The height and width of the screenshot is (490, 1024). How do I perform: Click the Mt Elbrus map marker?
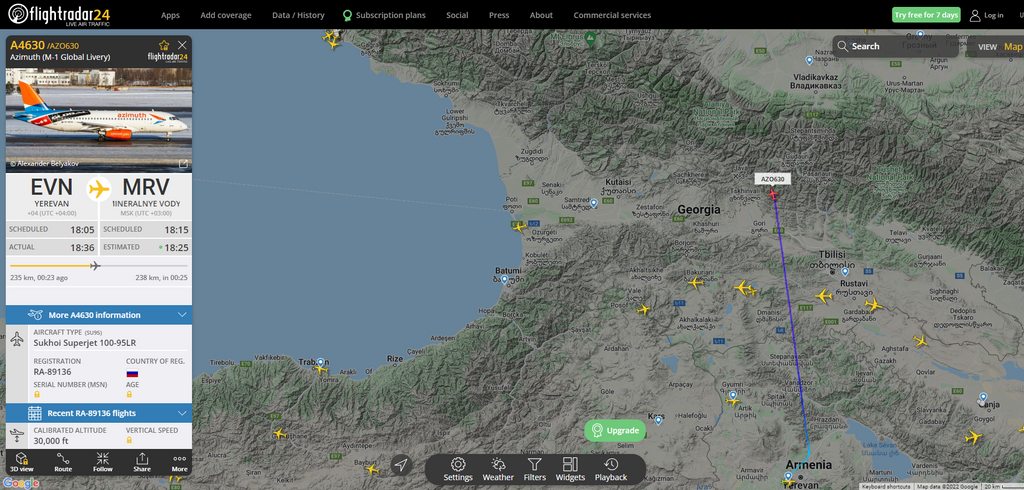(x=590, y=37)
